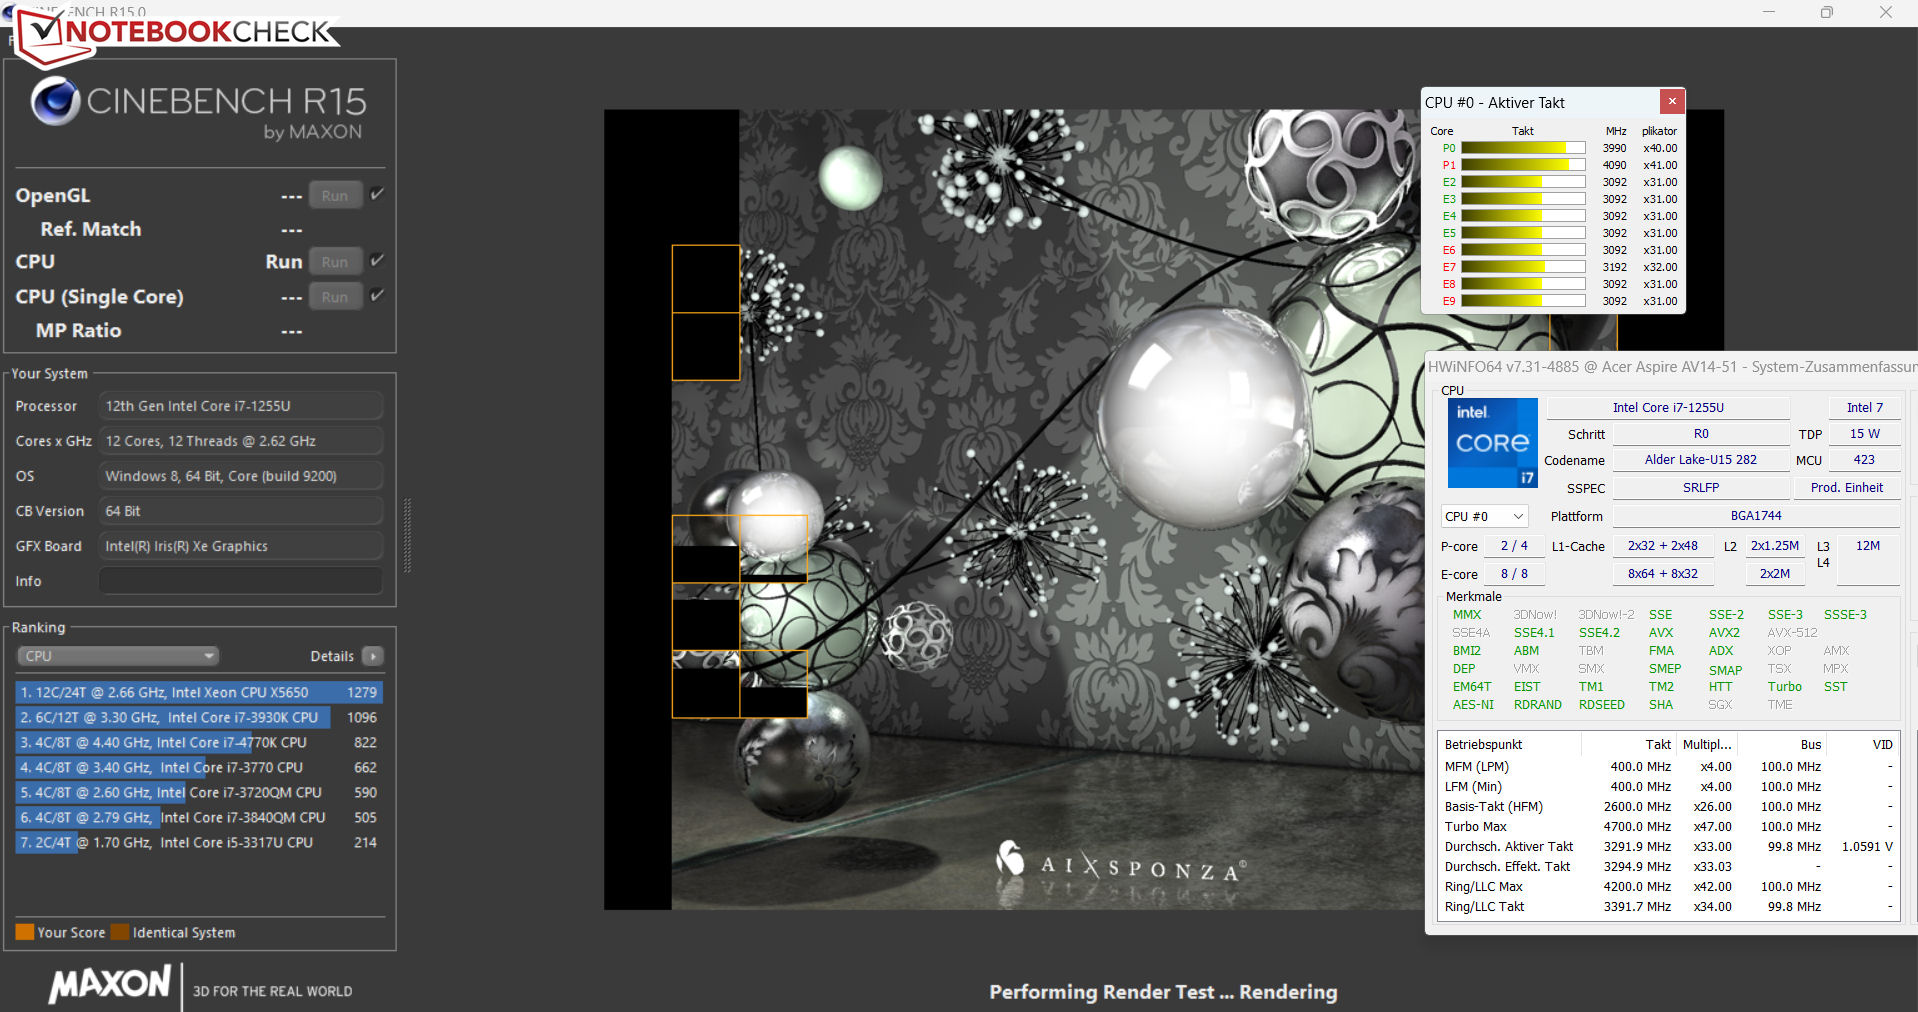Click the Details arrow button in Ranking
The width and height of the screenshot is (1918, 1012).
click(372, 657)
